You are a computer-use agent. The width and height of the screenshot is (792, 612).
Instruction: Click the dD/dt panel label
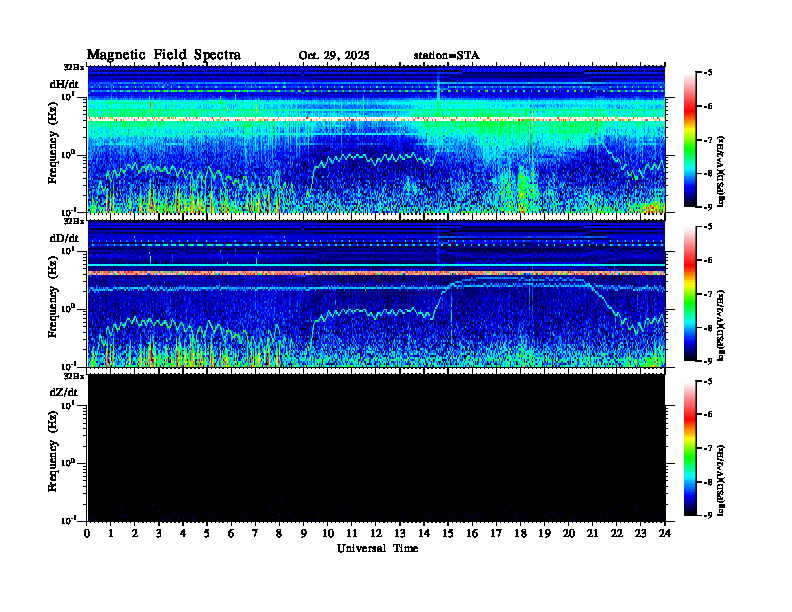click(64, 238)
